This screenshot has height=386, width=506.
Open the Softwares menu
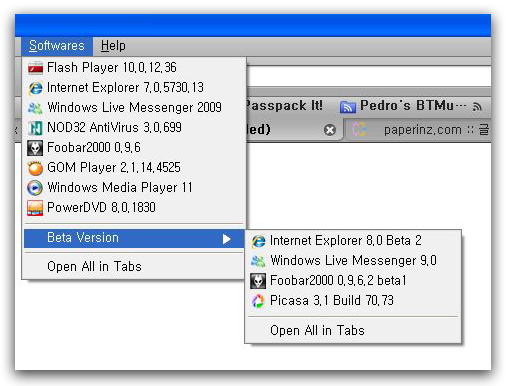pyautogui.click(x=57, y=46)
